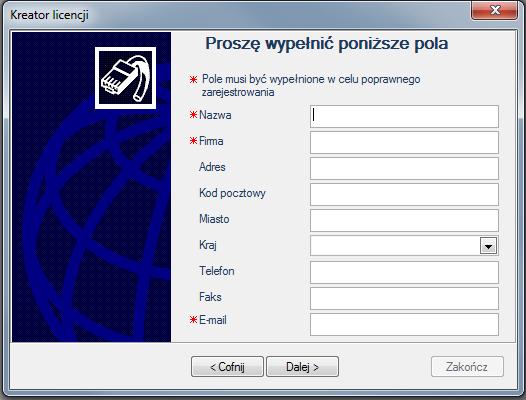
Task: Click the Kreator licencji title text
Action: pyautogui.click(x=49, y=15)
